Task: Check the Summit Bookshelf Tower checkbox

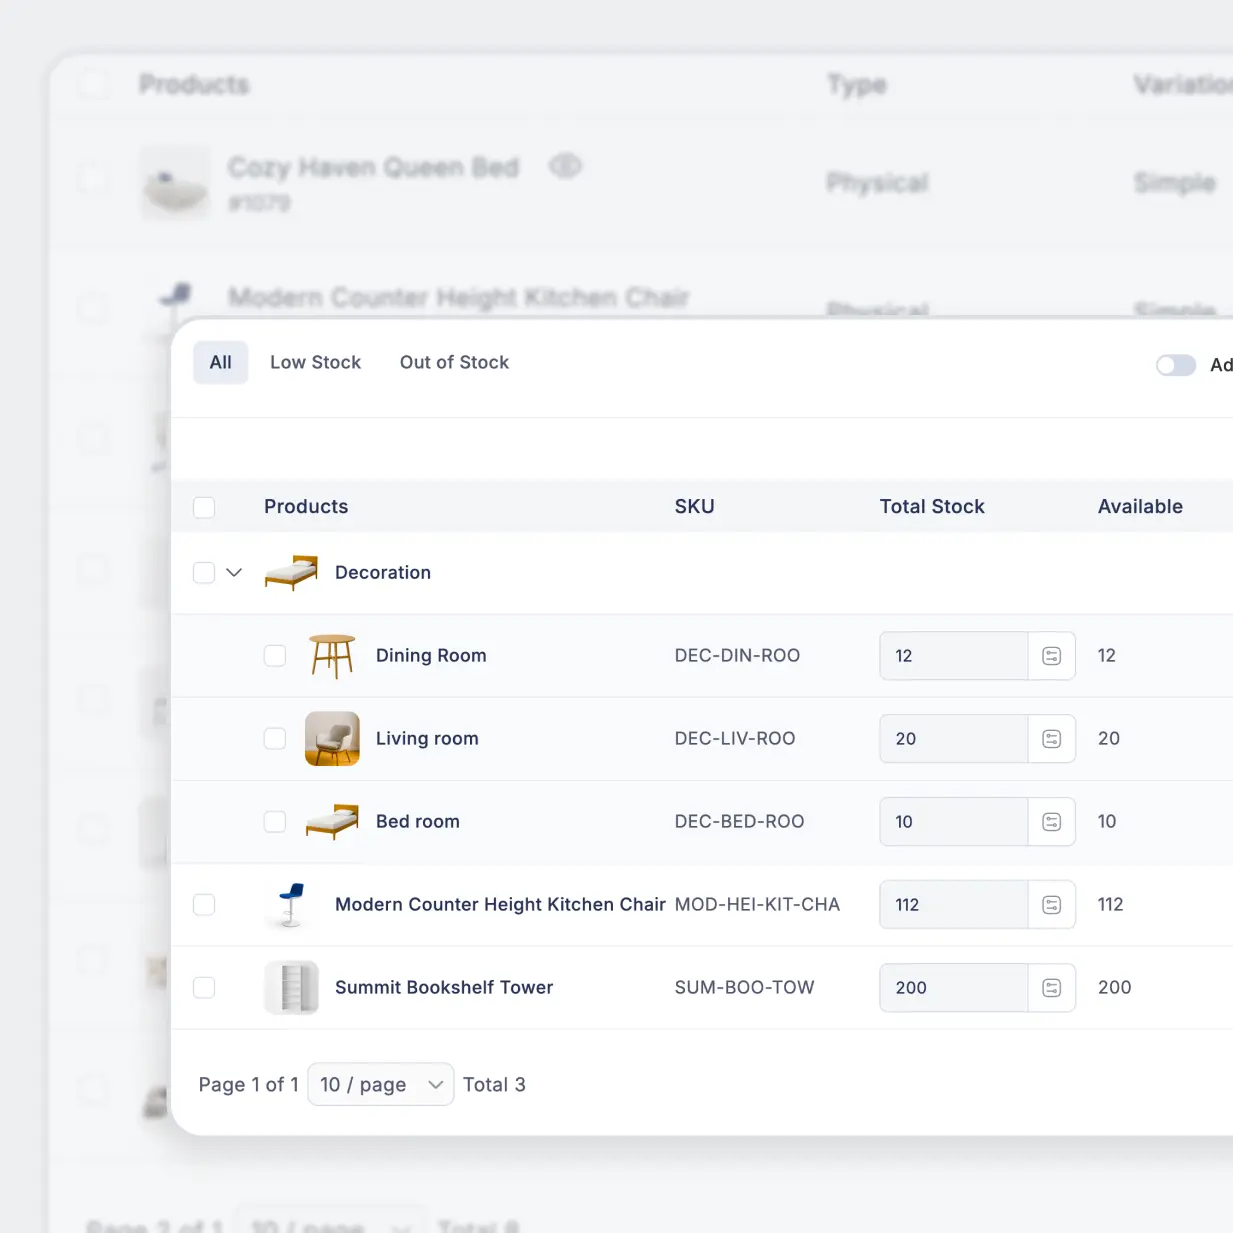Action: pos(204,988)
